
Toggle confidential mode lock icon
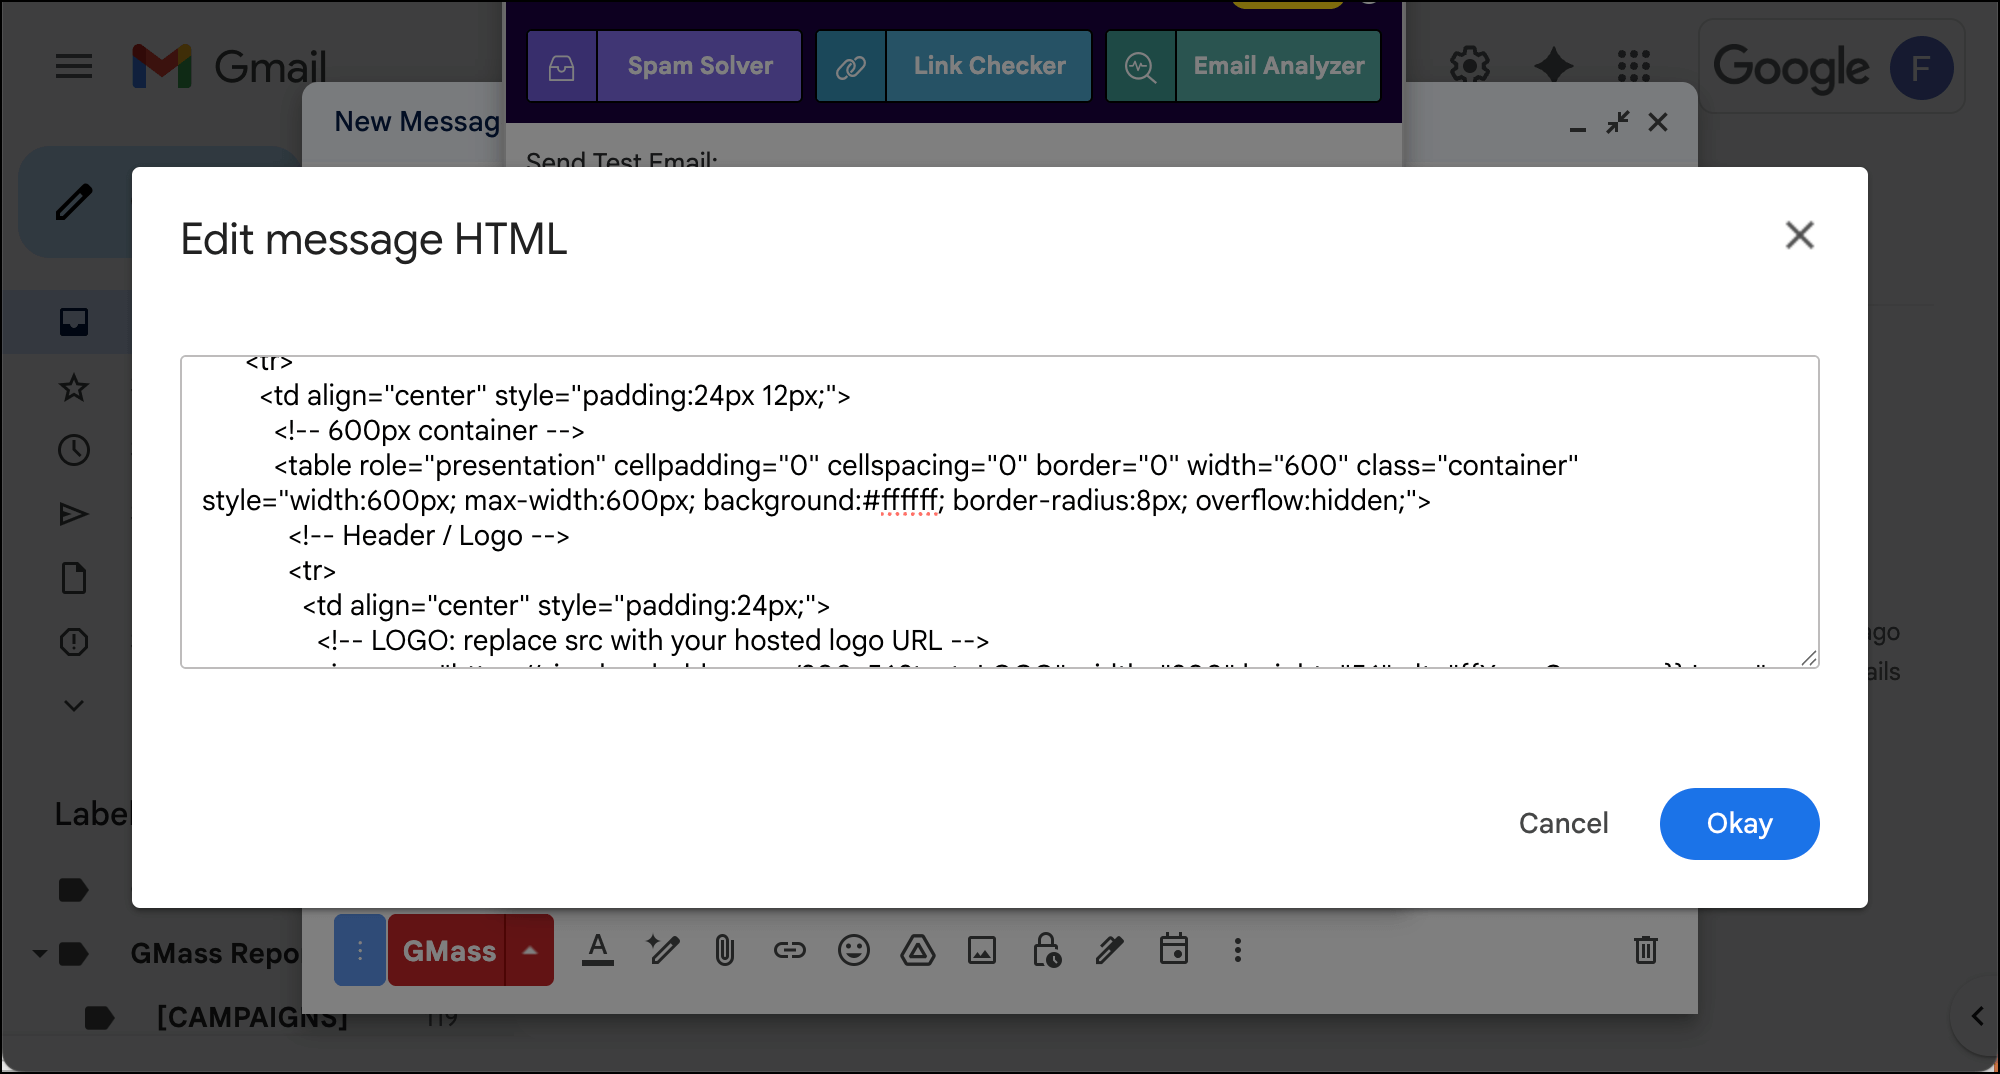[x=1046, y=950]
